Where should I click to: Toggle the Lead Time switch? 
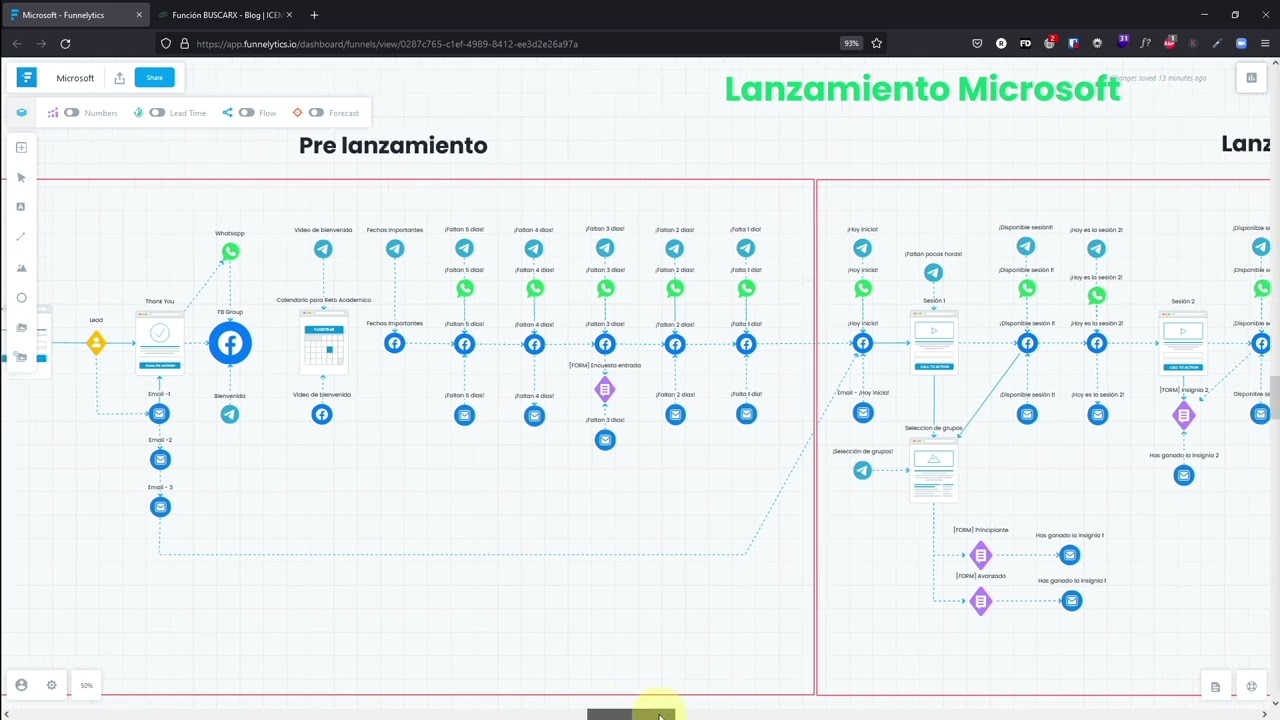[x=157, y=113]
